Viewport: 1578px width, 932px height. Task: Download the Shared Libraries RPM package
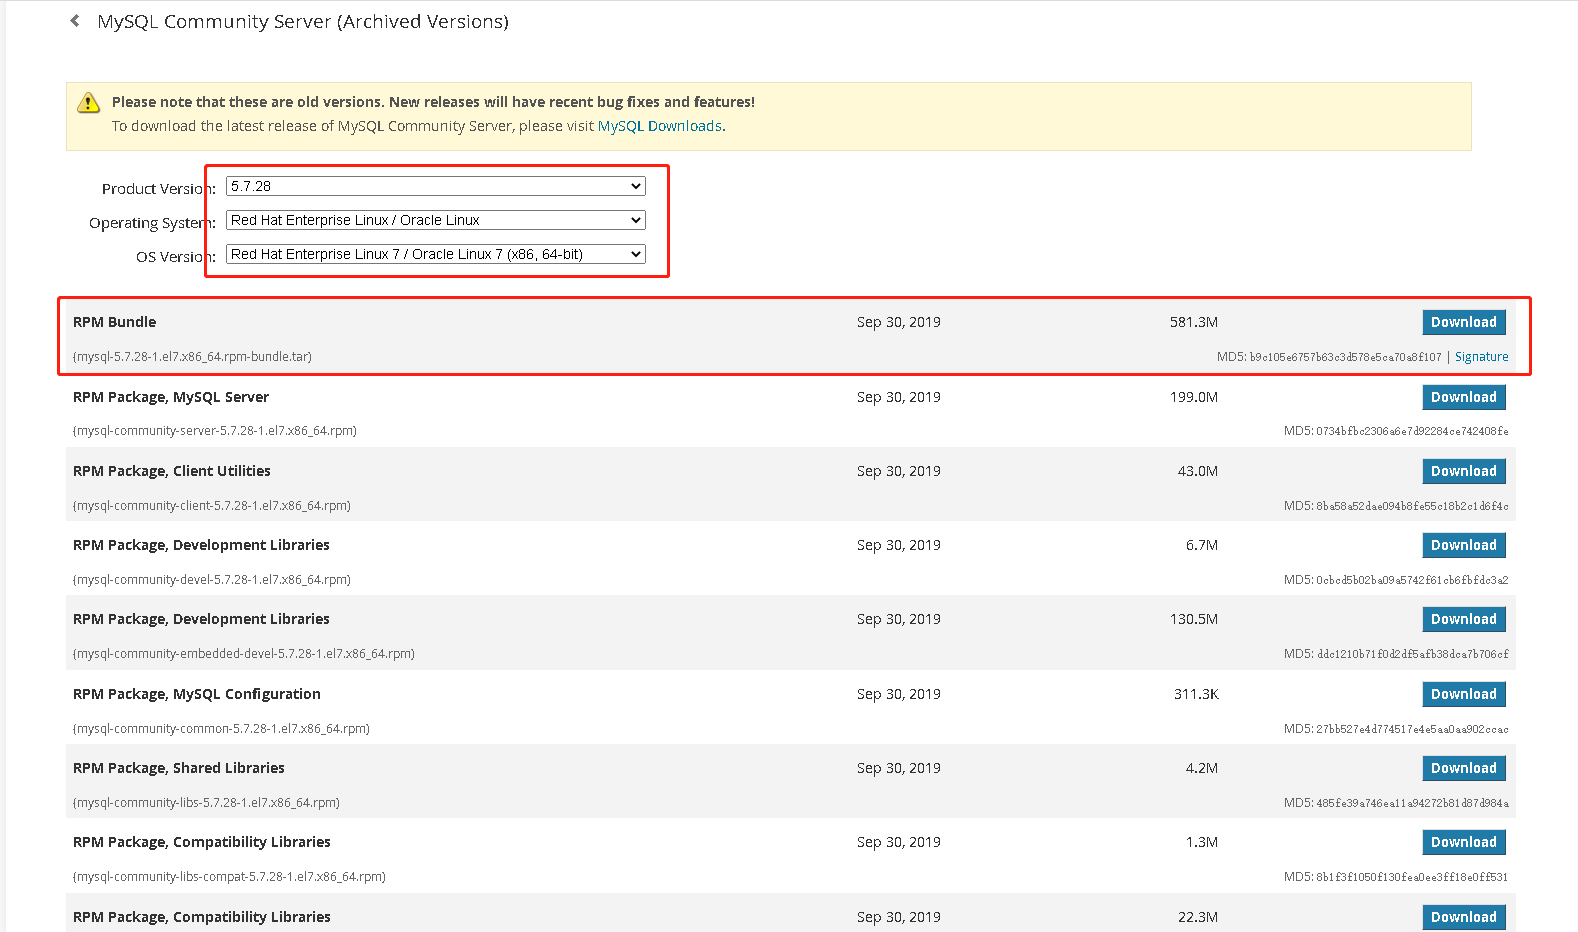(x=1463, y=768)
